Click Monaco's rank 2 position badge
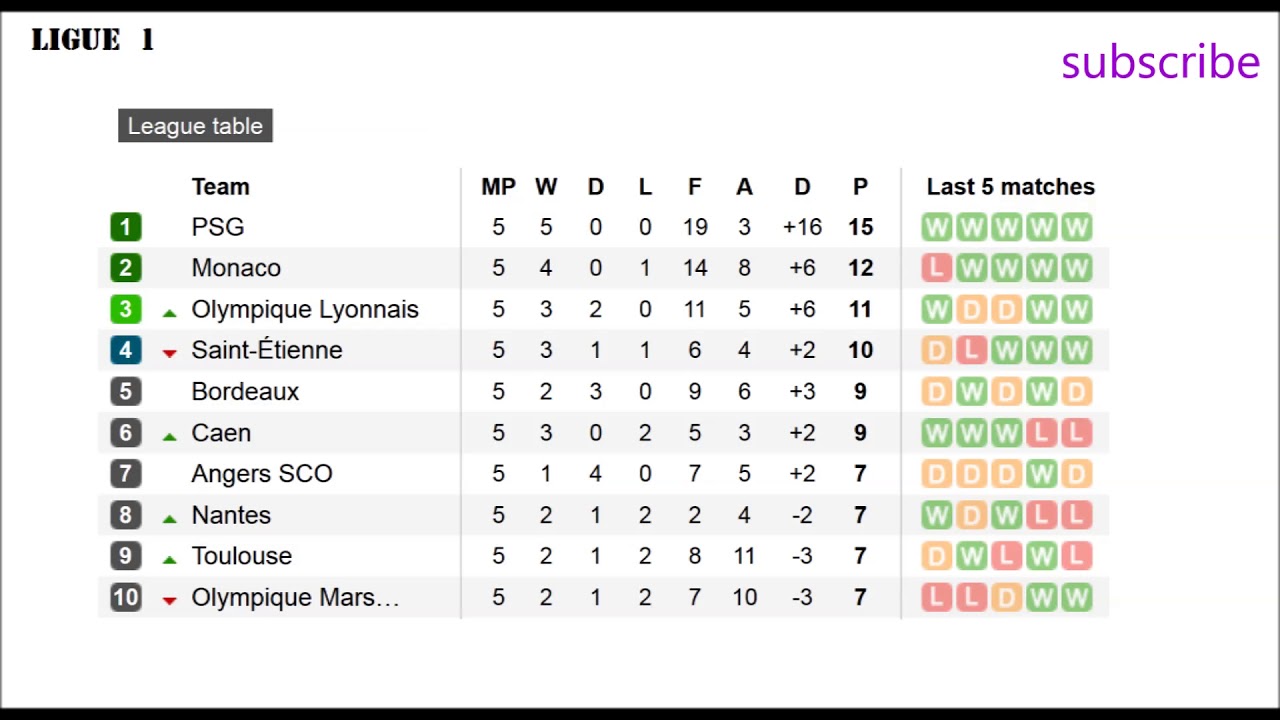This screenshot has width=1280, height=720. tap(125, 268)
